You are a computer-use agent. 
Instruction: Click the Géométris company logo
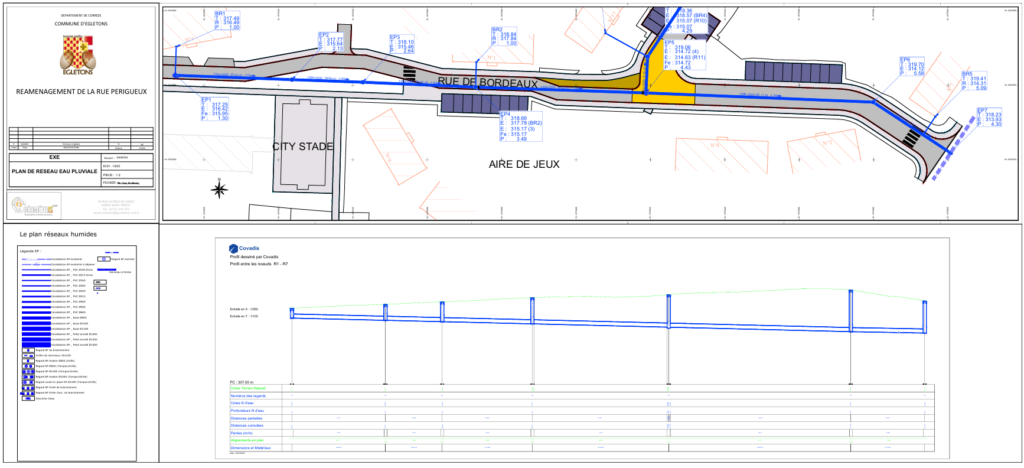point(35,206)
